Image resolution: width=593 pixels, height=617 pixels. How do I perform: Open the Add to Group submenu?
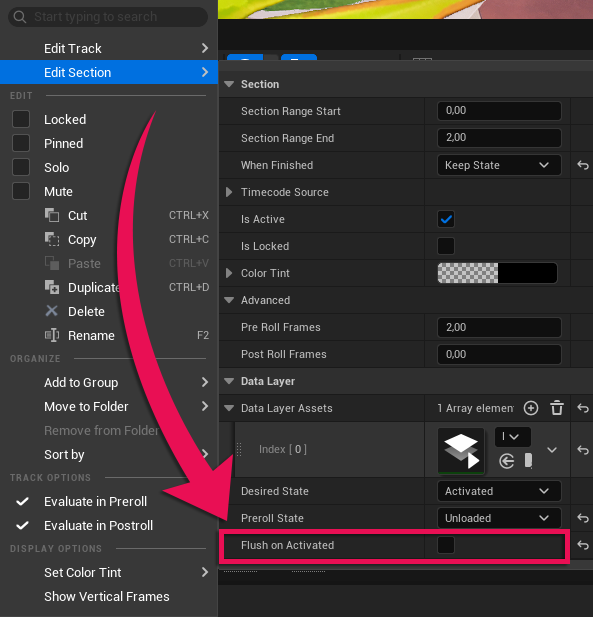point(109,382)
